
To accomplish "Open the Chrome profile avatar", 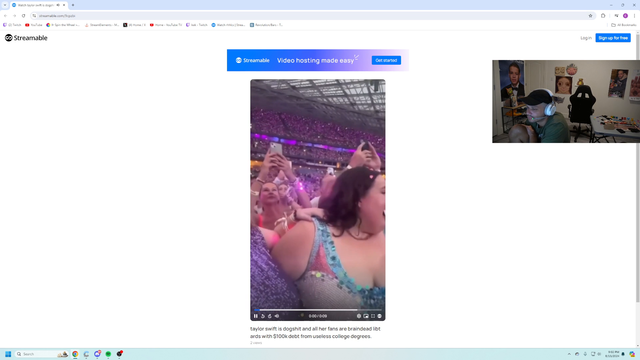I will pos(625,16).
